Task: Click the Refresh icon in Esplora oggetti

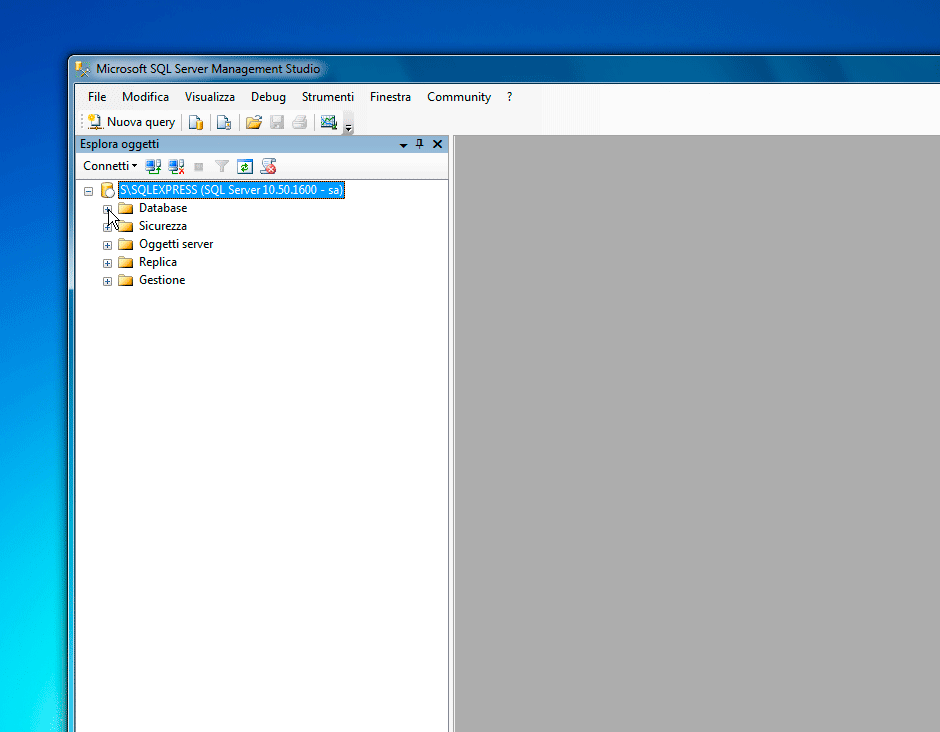Action: [x=245, y=167]
